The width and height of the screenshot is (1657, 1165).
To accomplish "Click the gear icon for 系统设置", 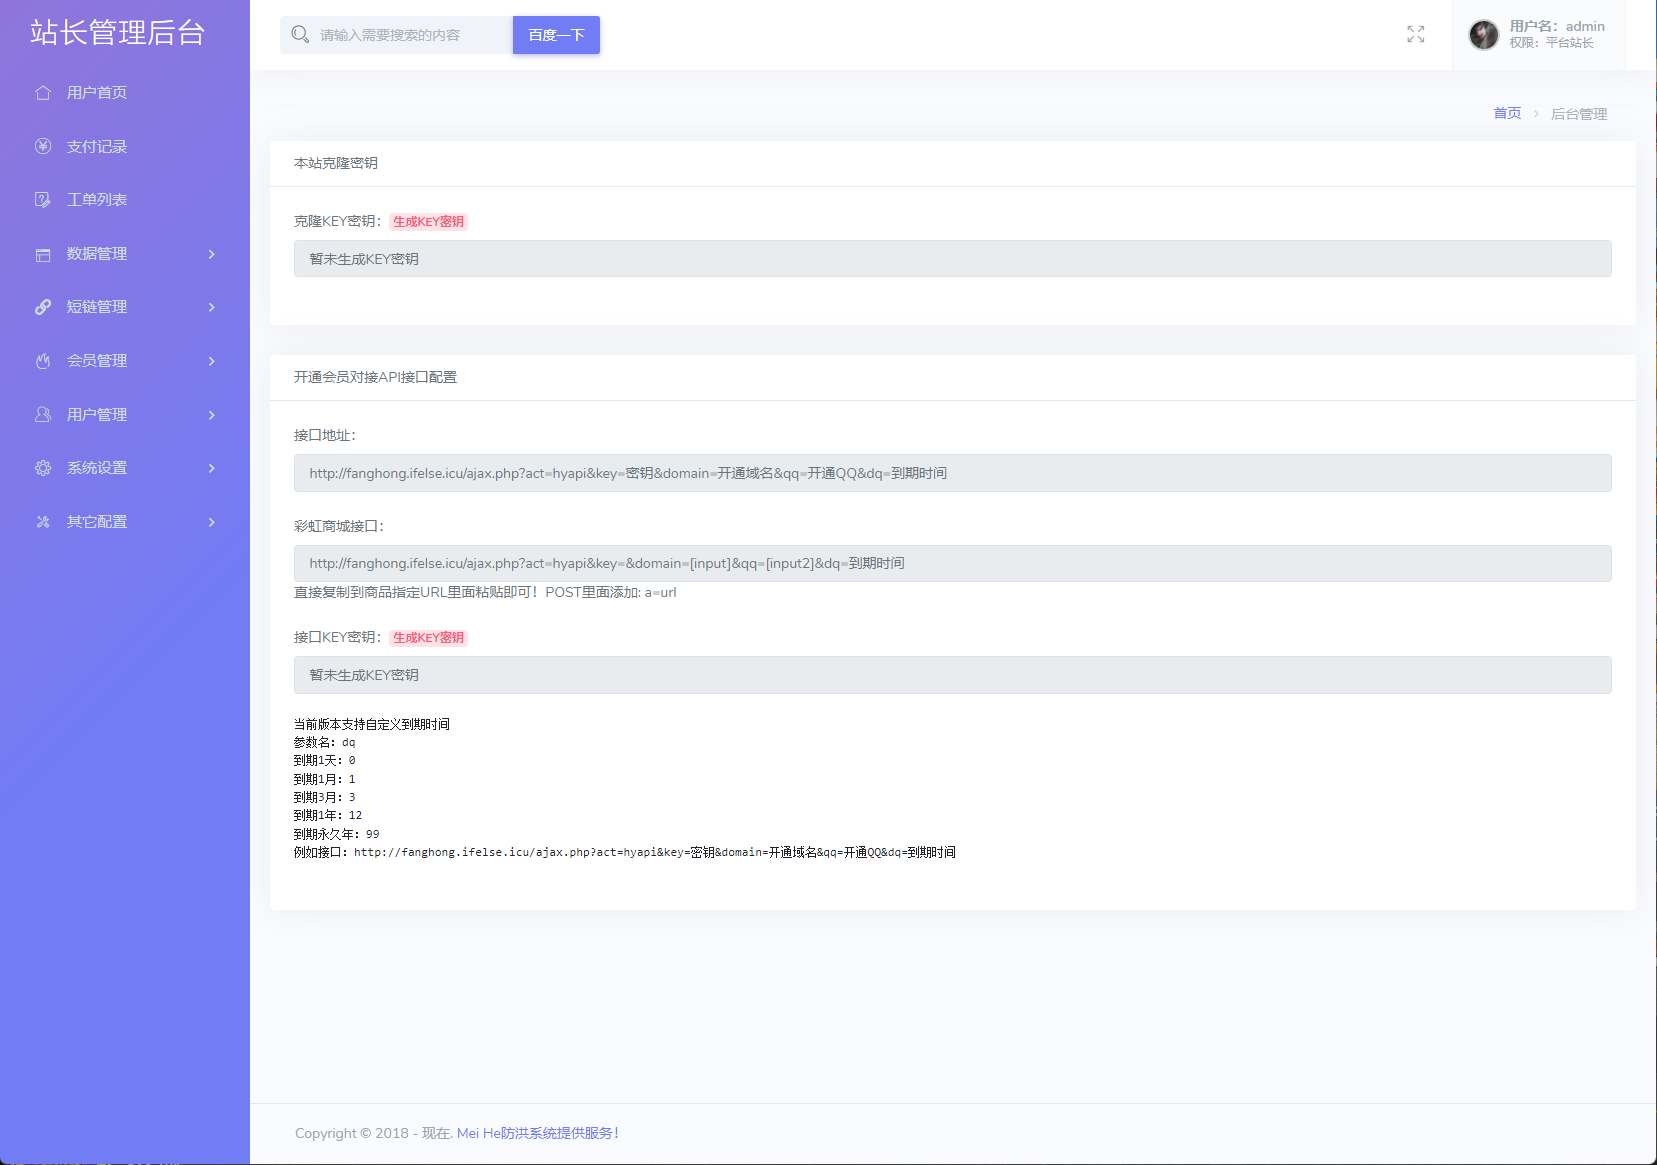I will click(43, 468).
